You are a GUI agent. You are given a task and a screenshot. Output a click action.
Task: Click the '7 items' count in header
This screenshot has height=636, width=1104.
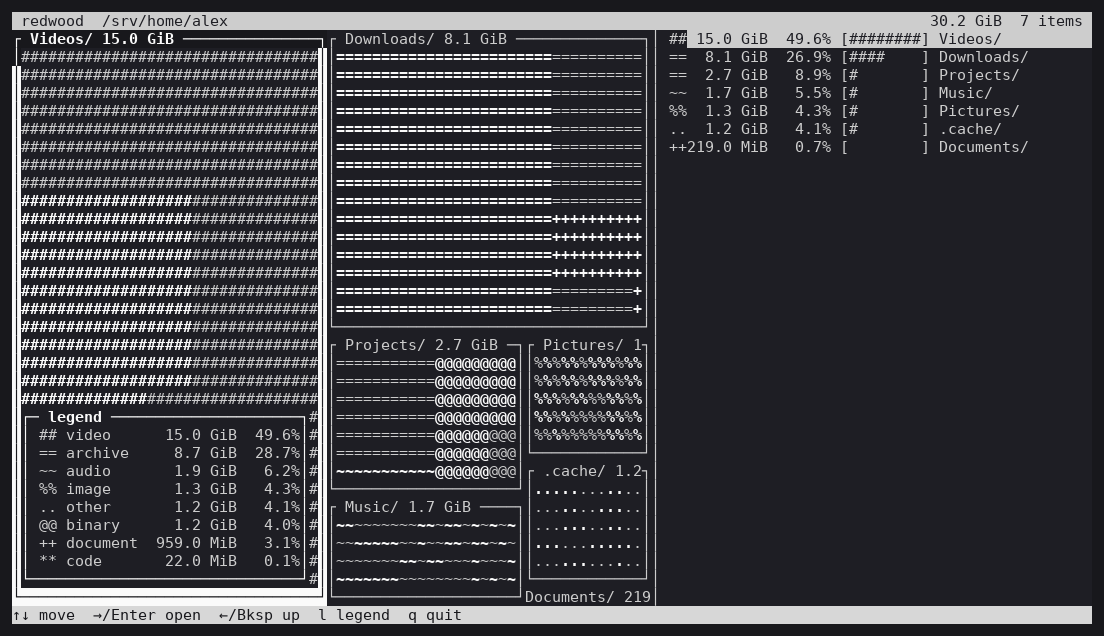click(1050, 21)
